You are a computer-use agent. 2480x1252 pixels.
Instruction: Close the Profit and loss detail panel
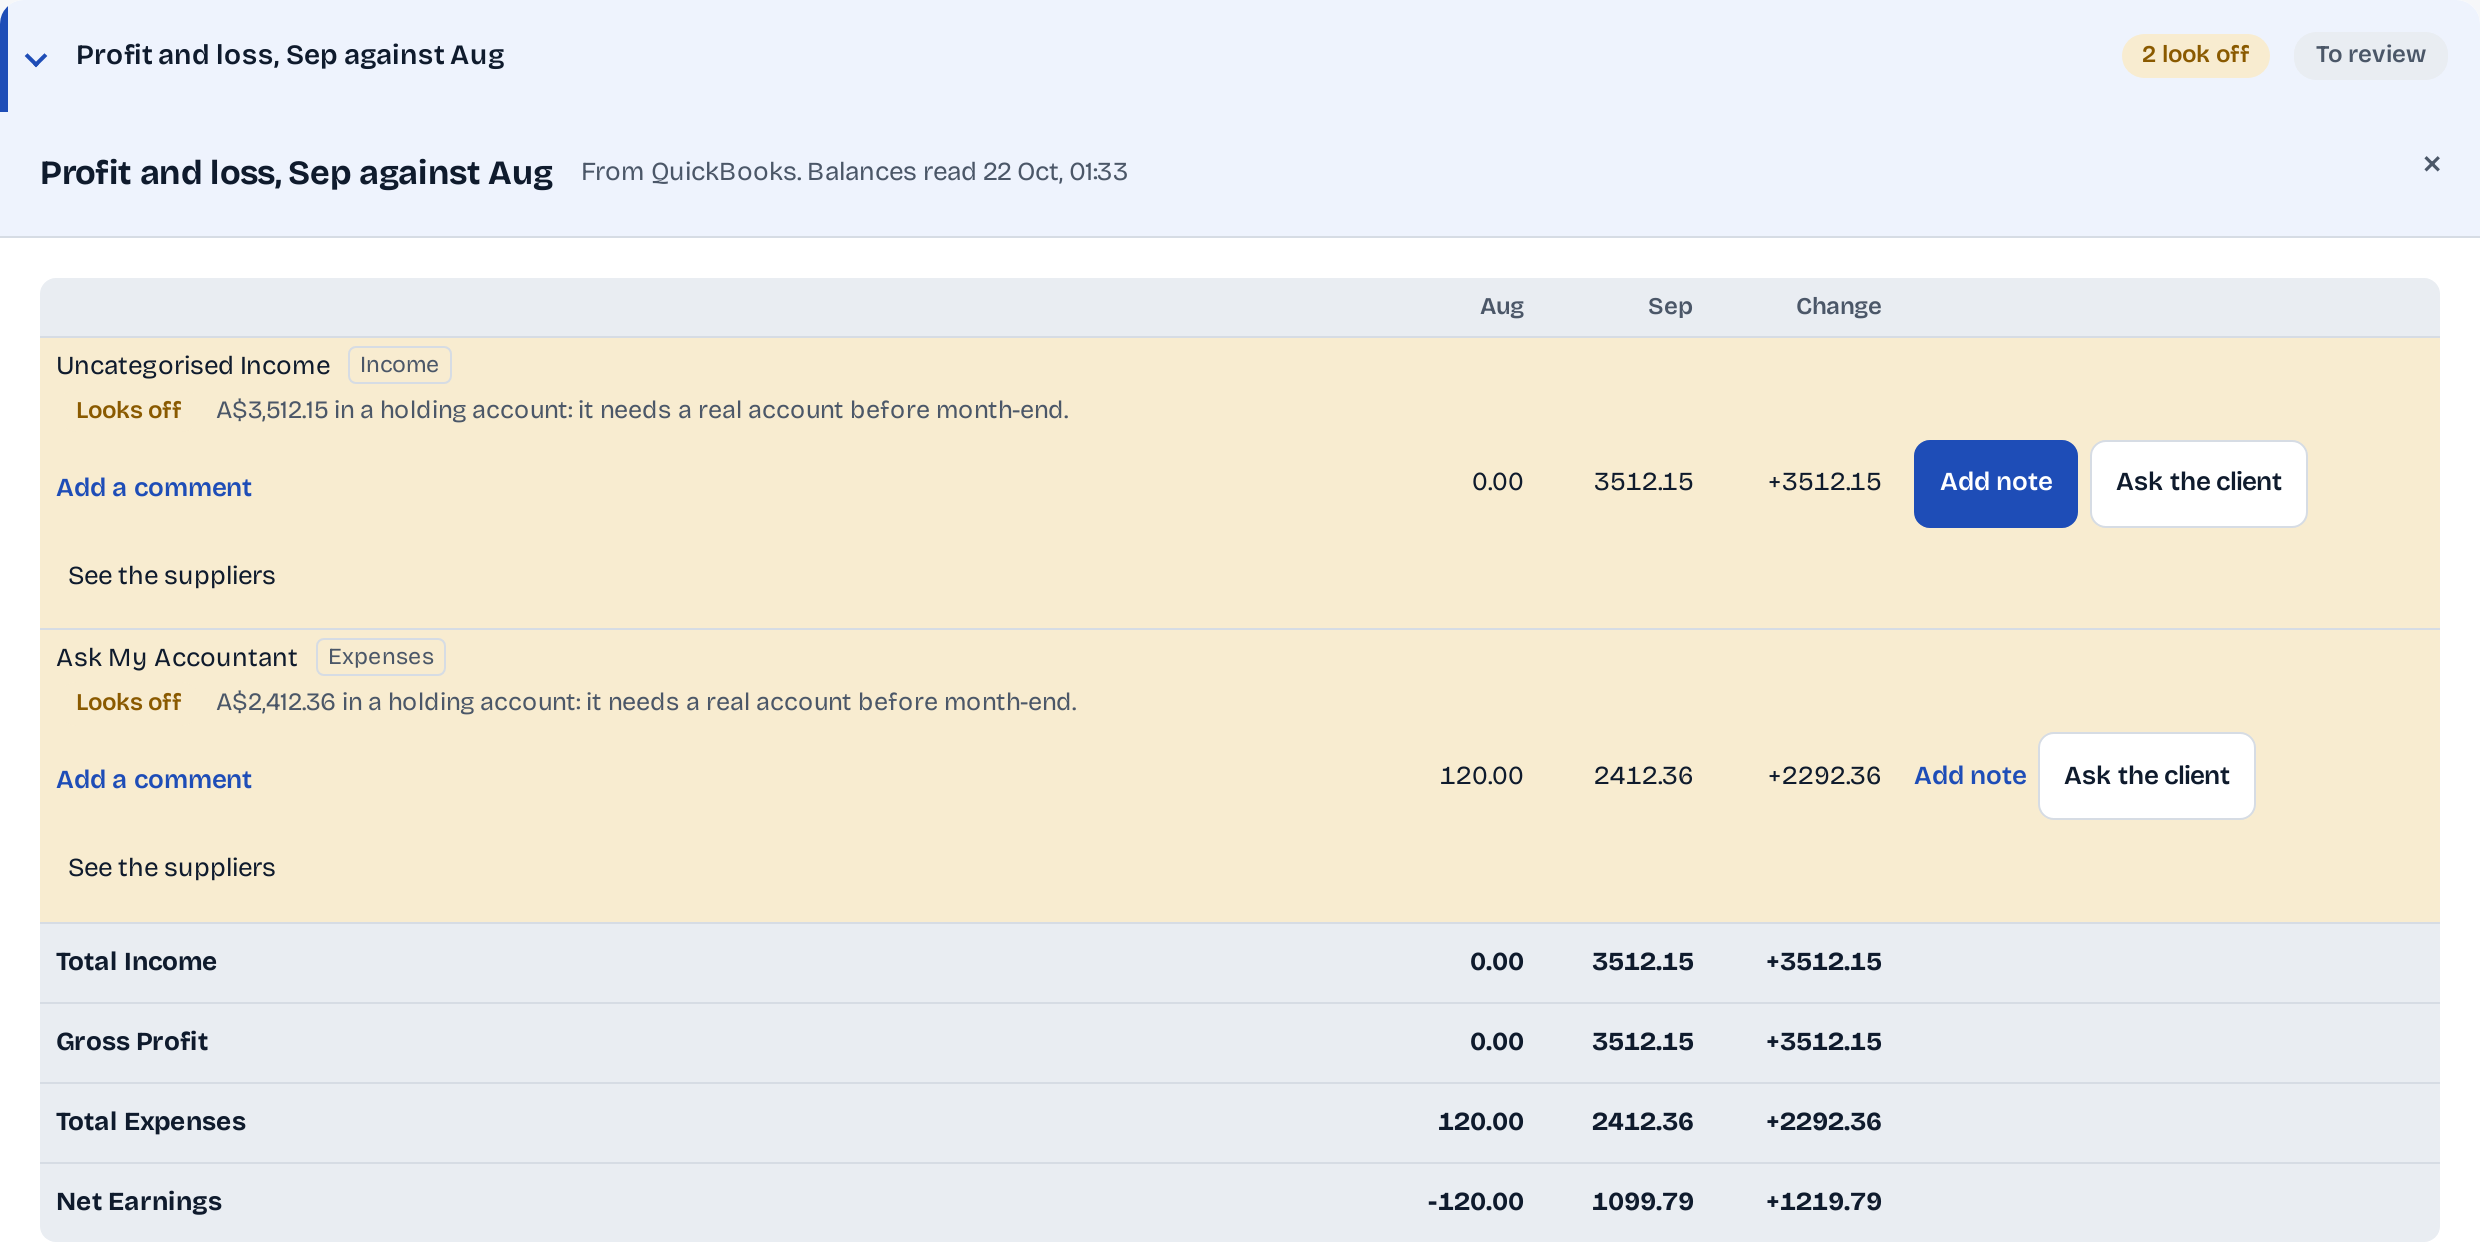(x=2432, y=164)
